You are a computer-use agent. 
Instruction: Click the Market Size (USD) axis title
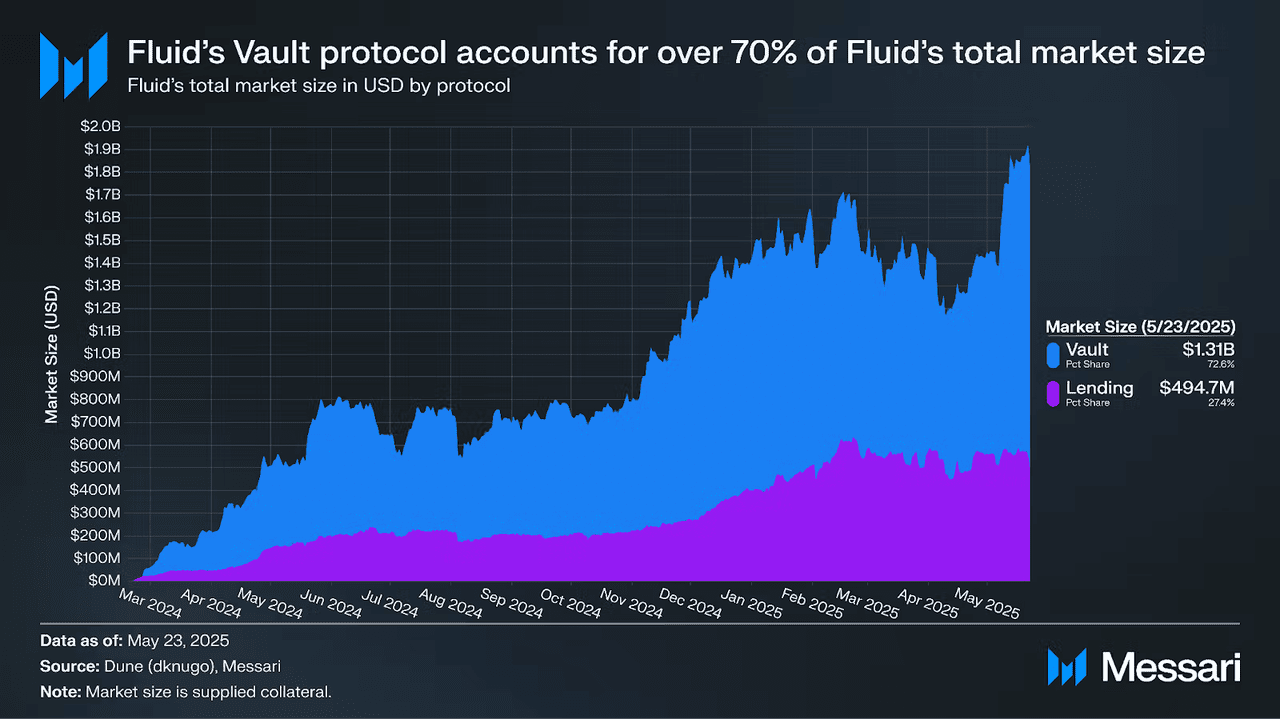(52, 354)
